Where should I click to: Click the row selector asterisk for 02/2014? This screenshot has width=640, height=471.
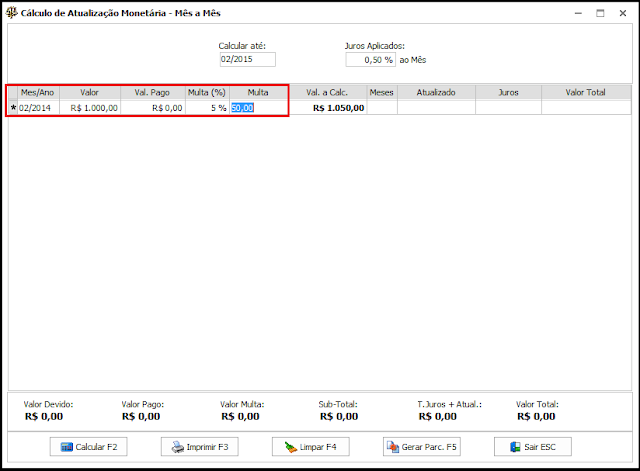click(13, 108)
